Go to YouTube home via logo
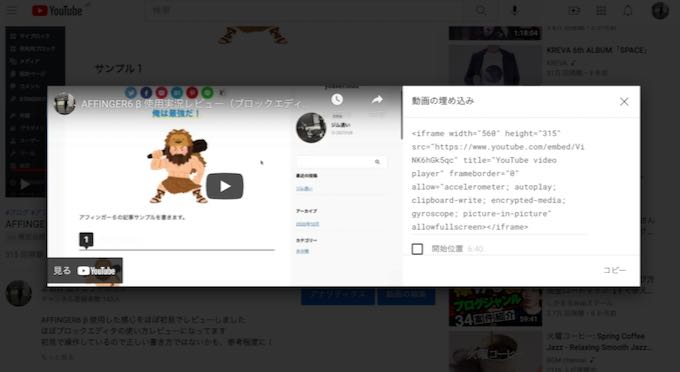The width and height of the screenshot is (680, 372). (x=57, y=10)
